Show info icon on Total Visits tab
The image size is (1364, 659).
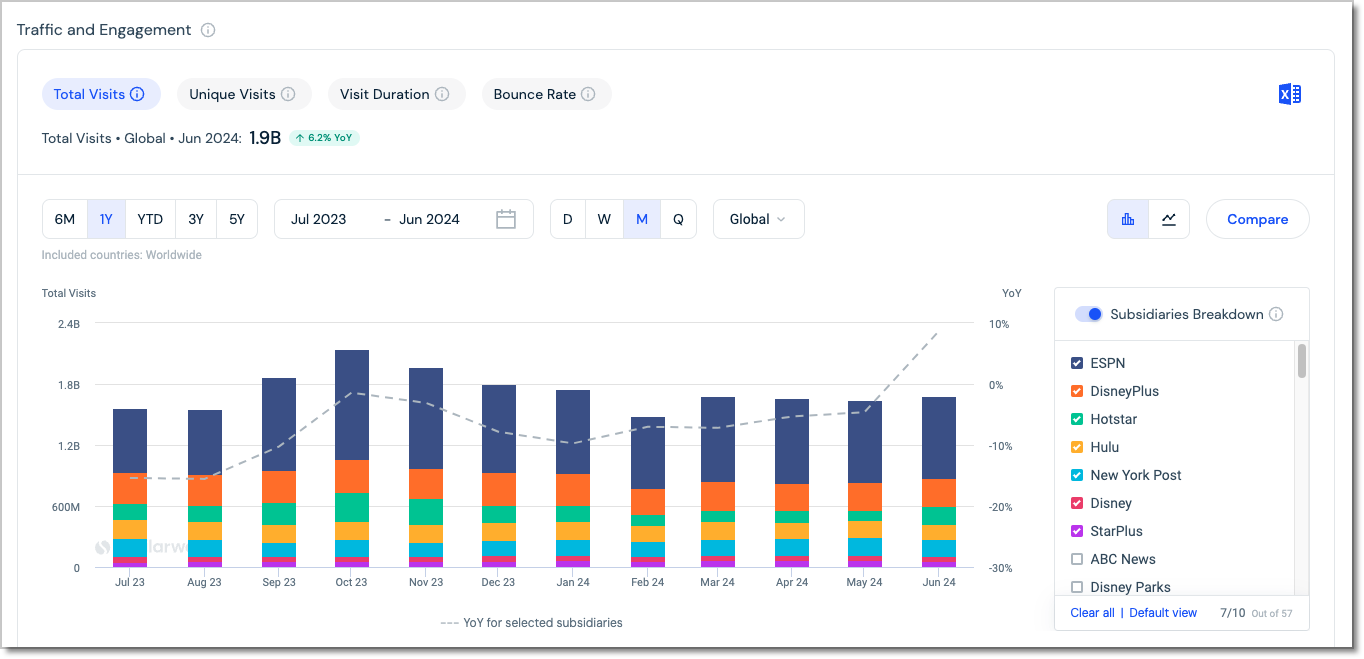[138, 94]
